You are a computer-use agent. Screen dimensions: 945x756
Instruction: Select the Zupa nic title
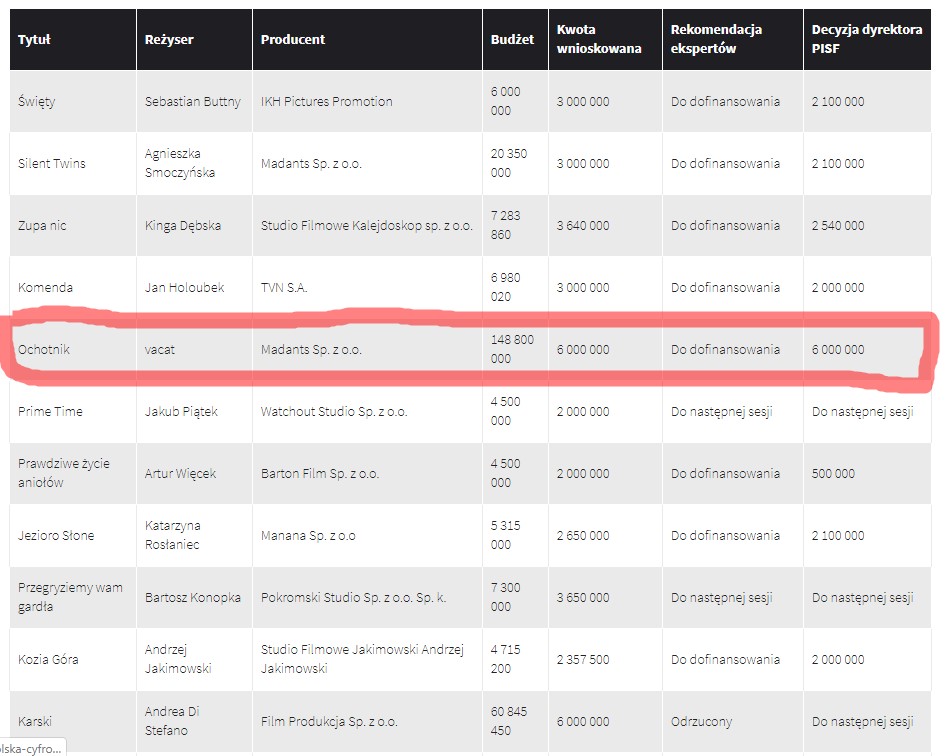[42, 225]
